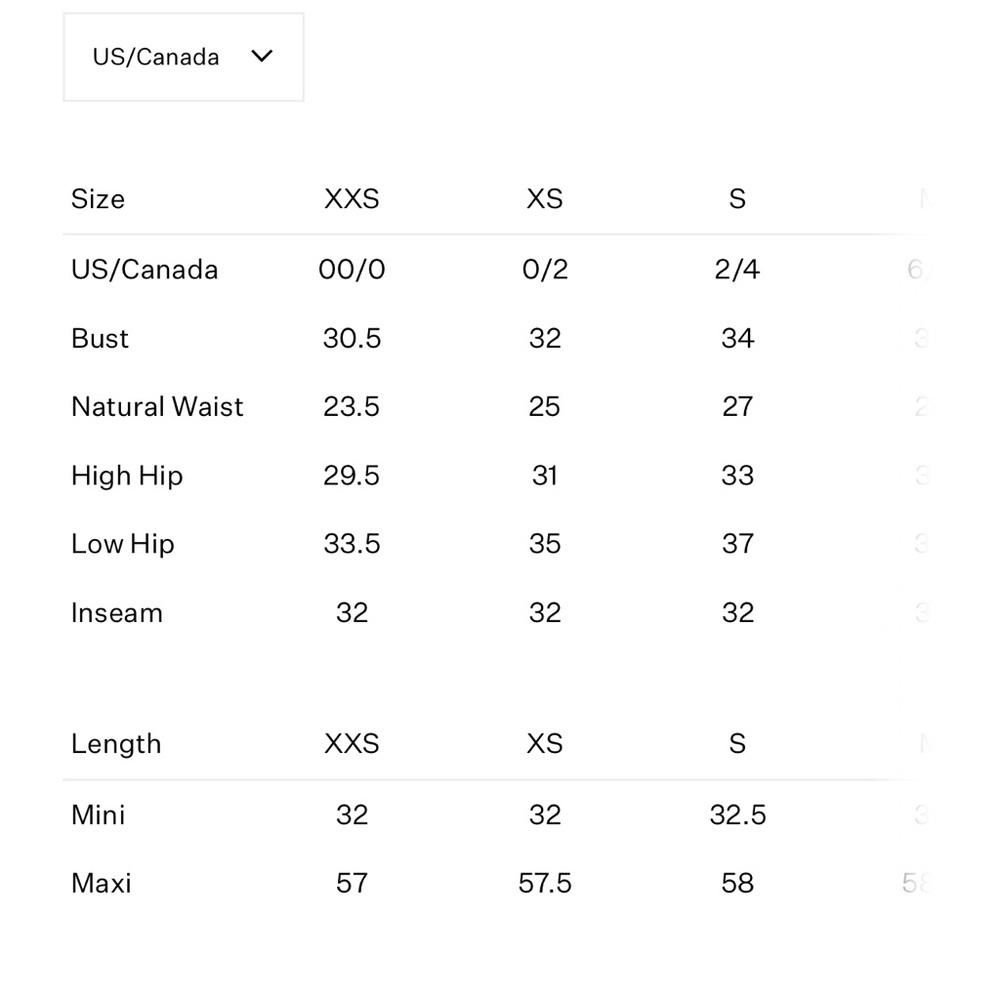Click the chevron arrow beside US/Canada selector
The height and width of the screenshot is (1000, 1000).
point(262,56)
